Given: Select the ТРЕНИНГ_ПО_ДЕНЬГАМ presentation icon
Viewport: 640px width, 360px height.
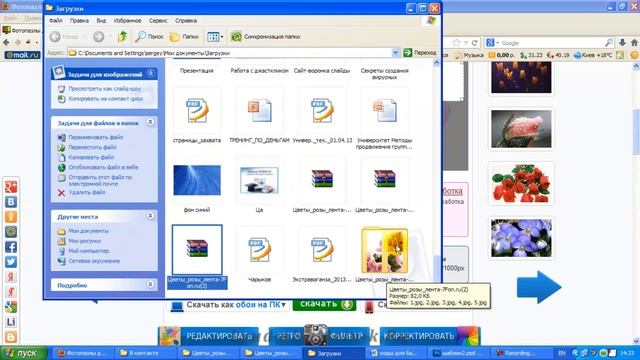Looking at the screenshot, I should tap(260, 111).
